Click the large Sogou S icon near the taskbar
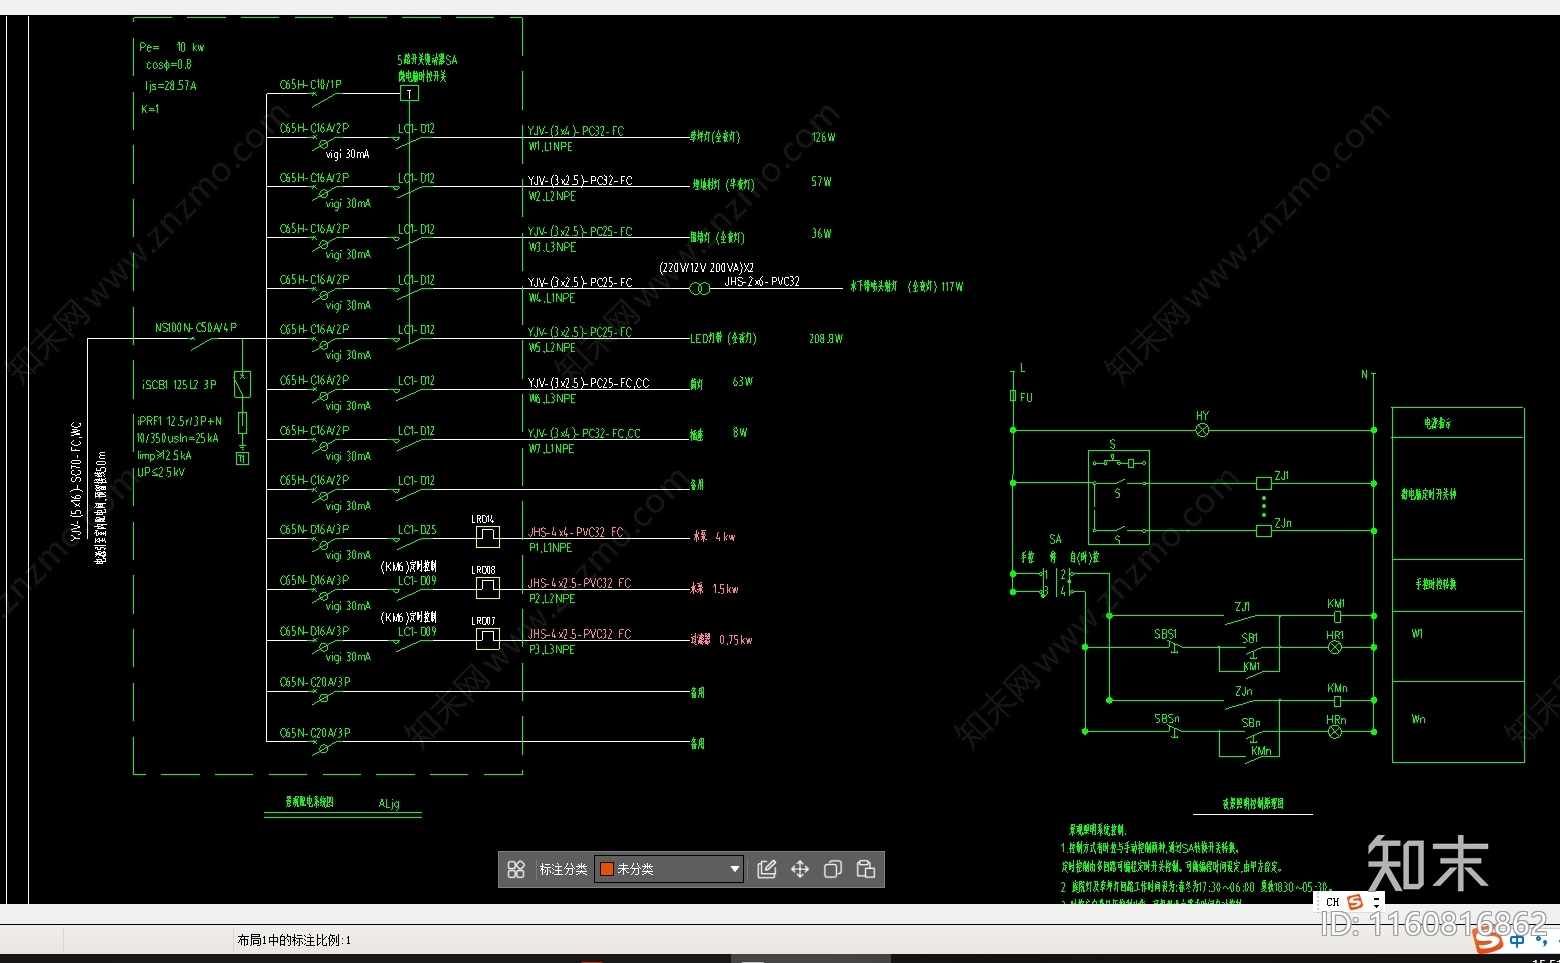 click(1488, 939)
